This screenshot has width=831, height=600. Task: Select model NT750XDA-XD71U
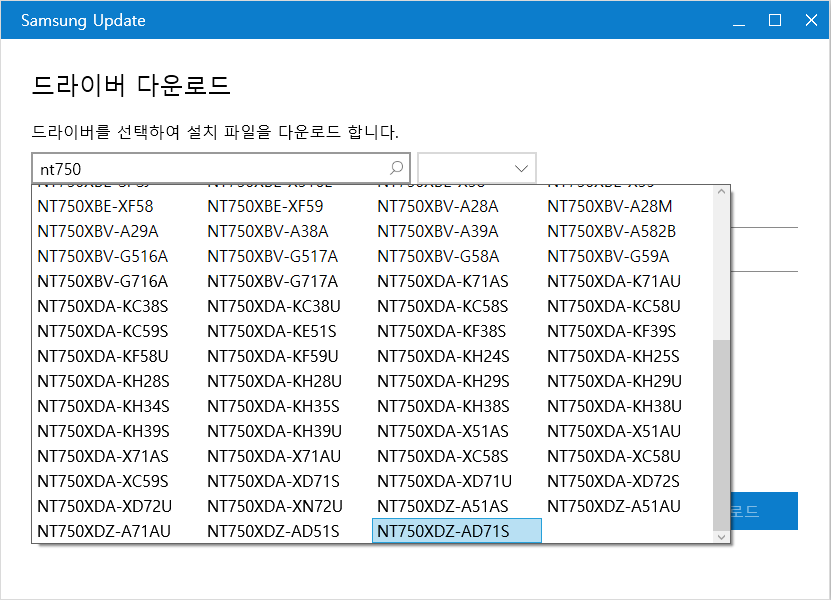click(x=445, y=480)
